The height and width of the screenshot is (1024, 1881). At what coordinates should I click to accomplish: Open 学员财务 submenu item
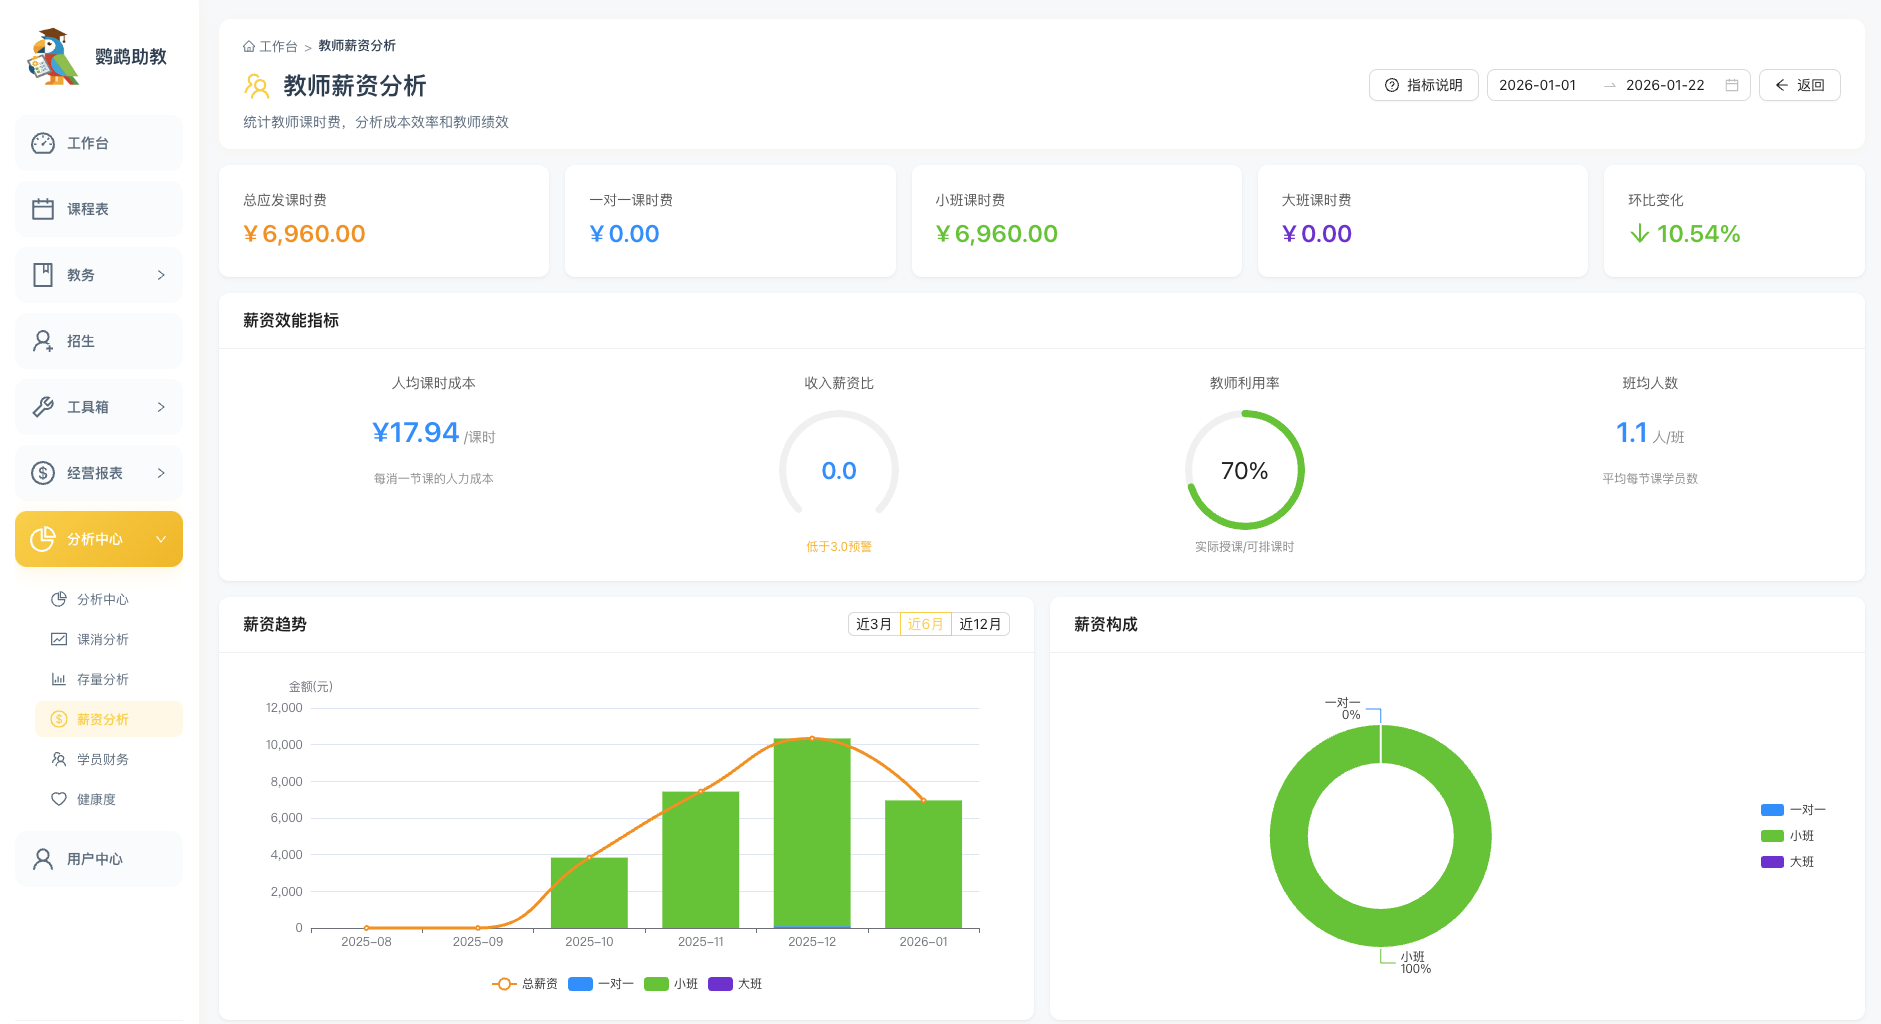click(102, 759)
